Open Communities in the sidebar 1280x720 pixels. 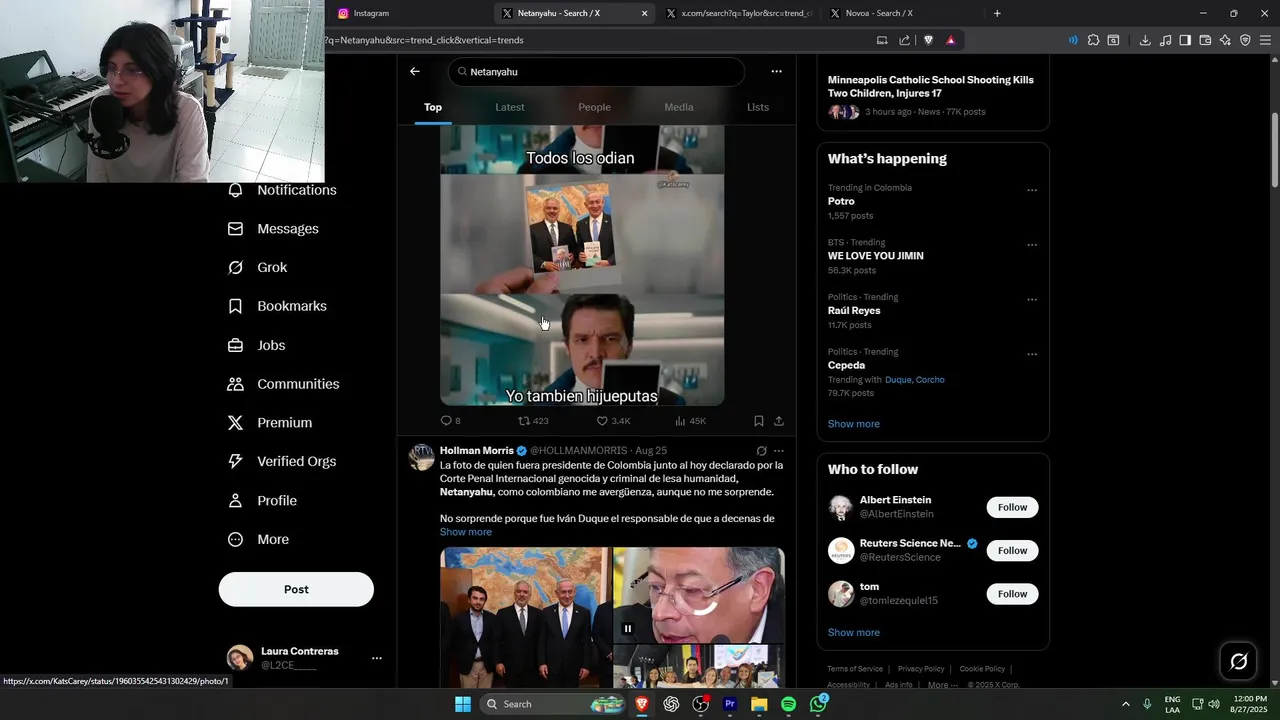(x=283, y=384)
